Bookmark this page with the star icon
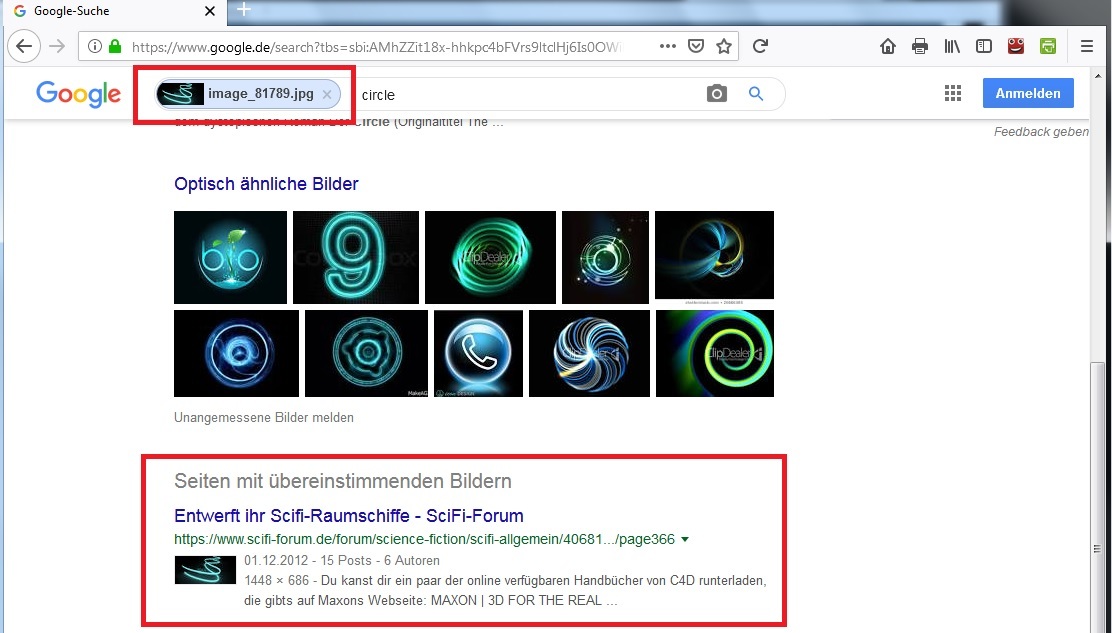Image resolution: width=1112 pixels, height=633 pixels. (724, 46)
